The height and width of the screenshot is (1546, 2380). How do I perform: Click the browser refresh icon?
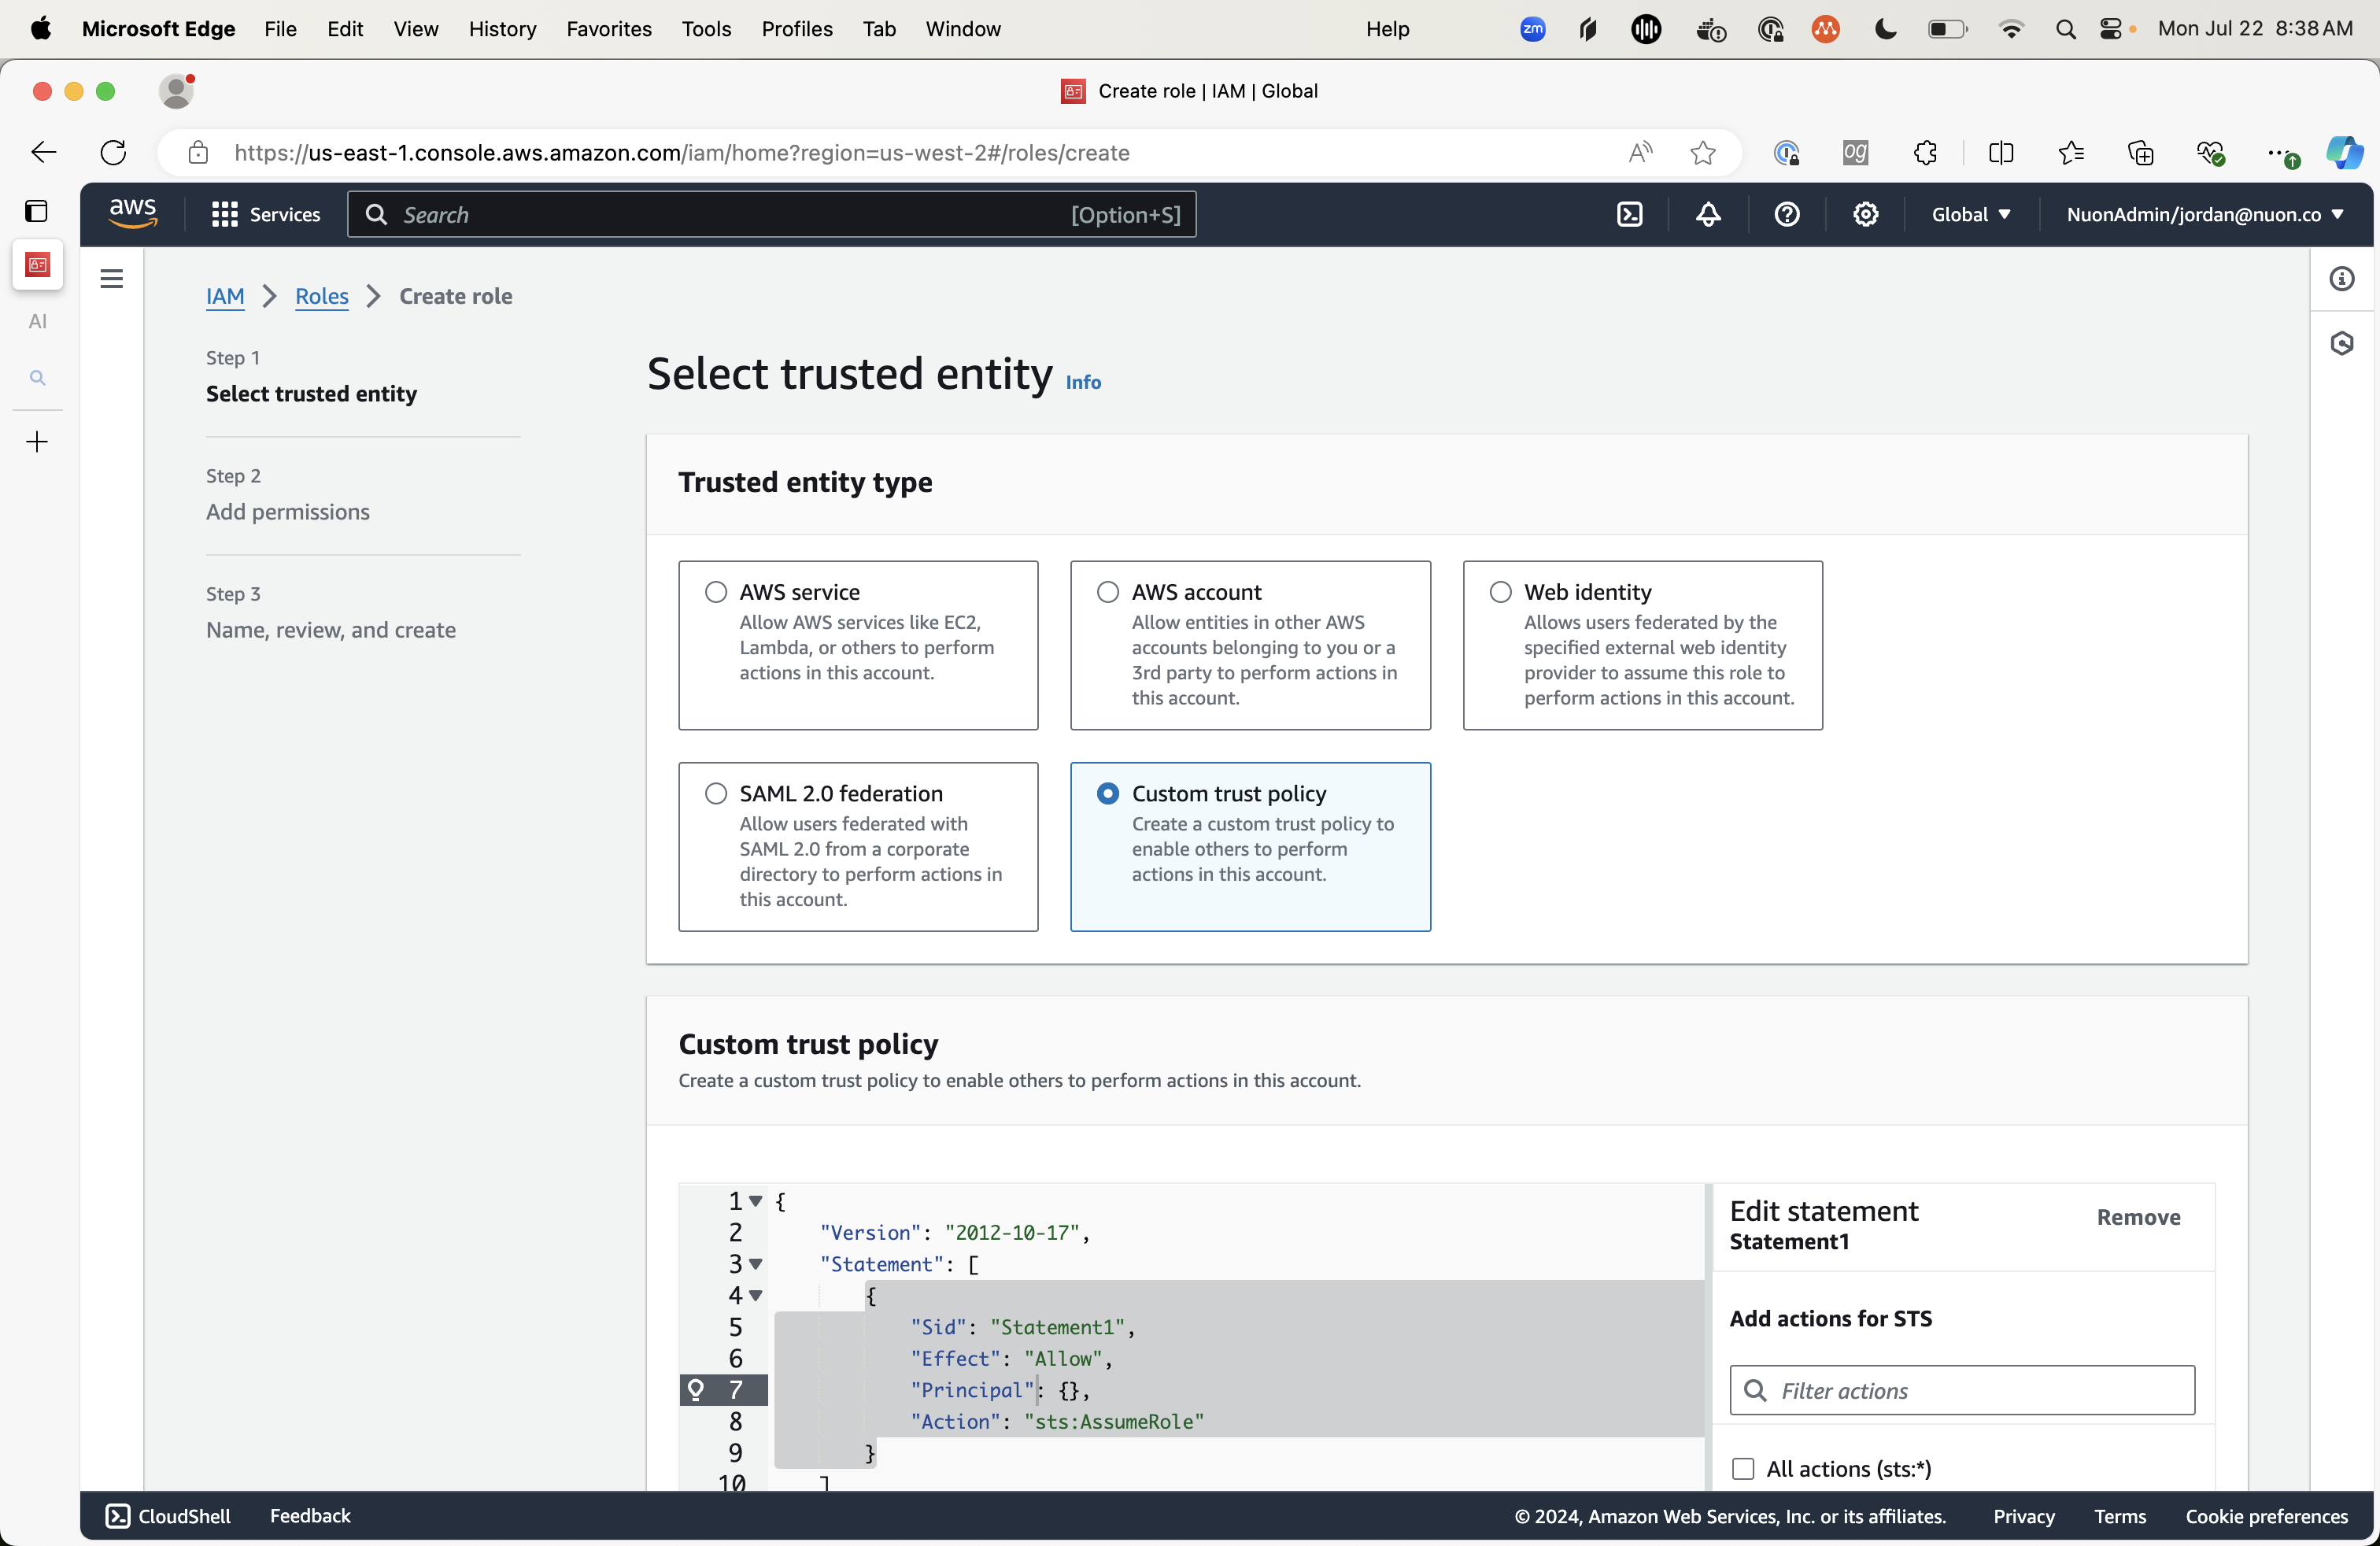tap(114, 153)
